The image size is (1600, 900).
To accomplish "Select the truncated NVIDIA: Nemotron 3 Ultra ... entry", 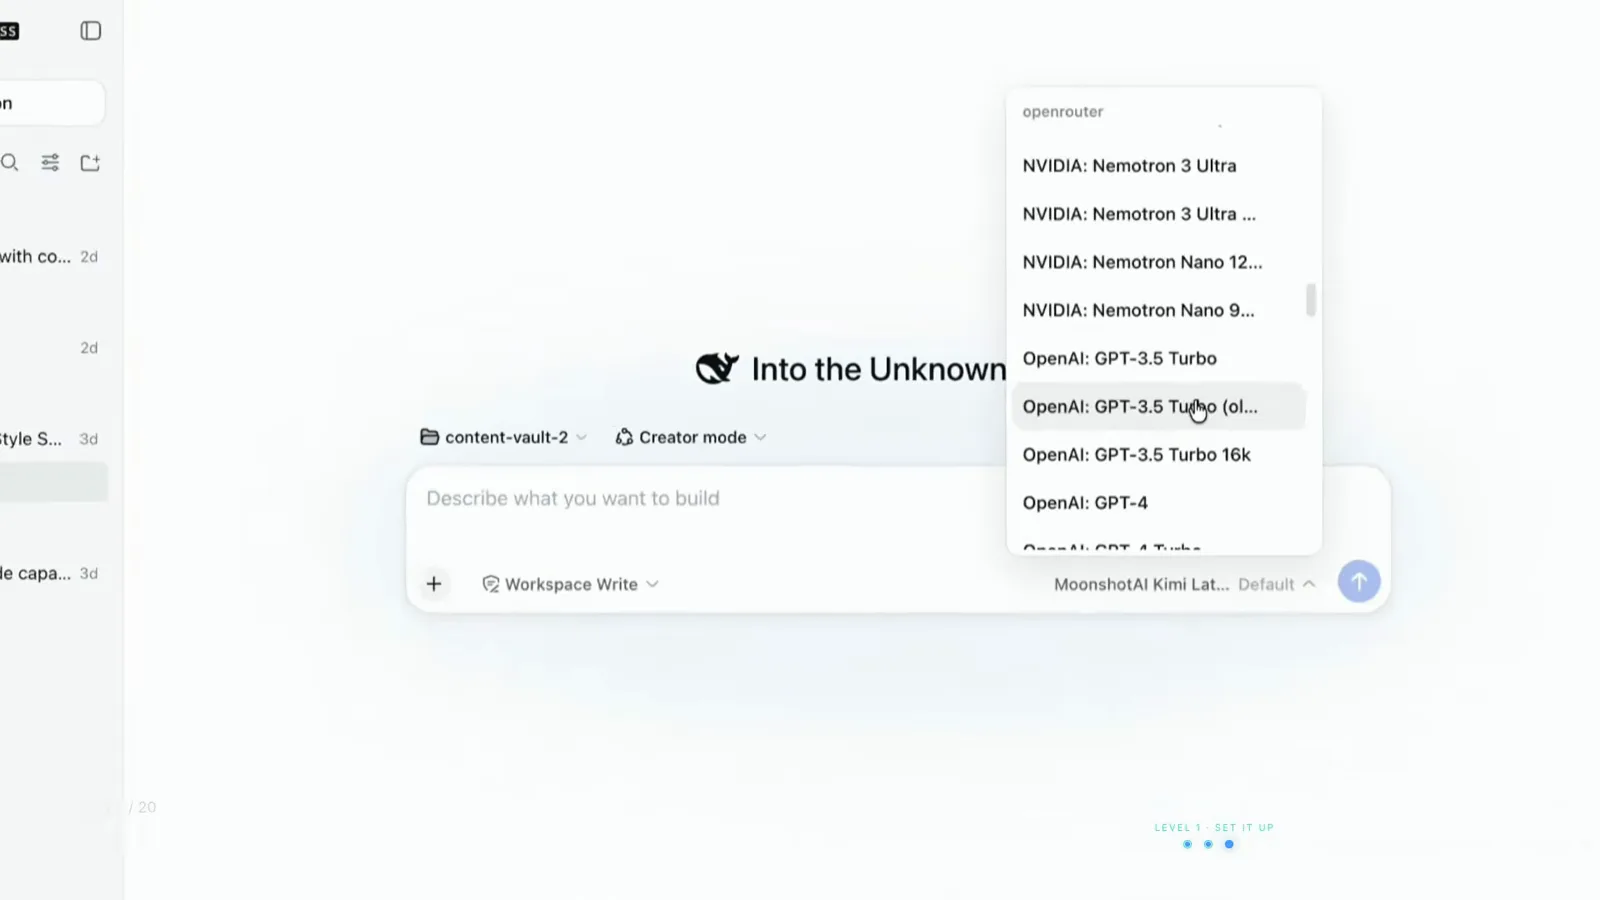I will click(1159, 214).
